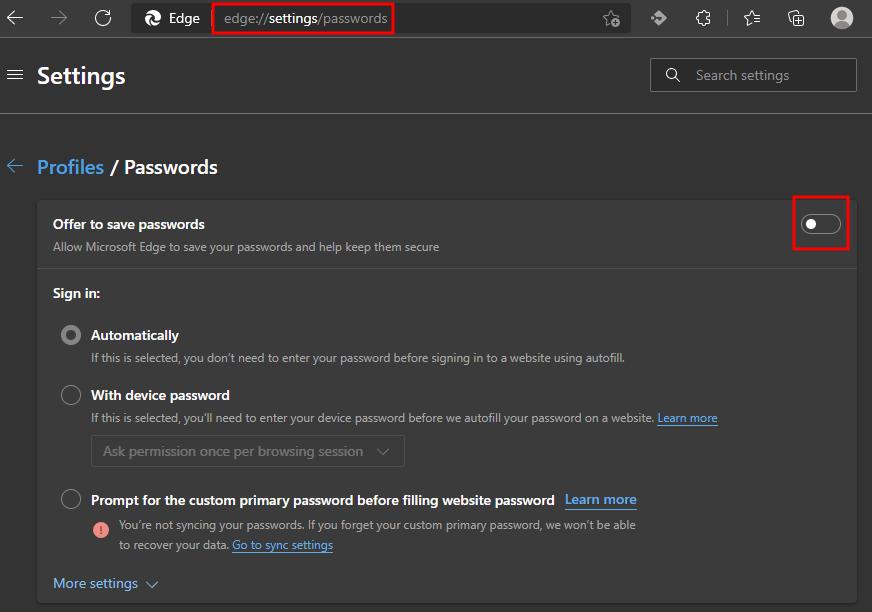This screenshot has height=612, width=872.
Task: Go back with the browser back arrow
Action: [15, 18]
